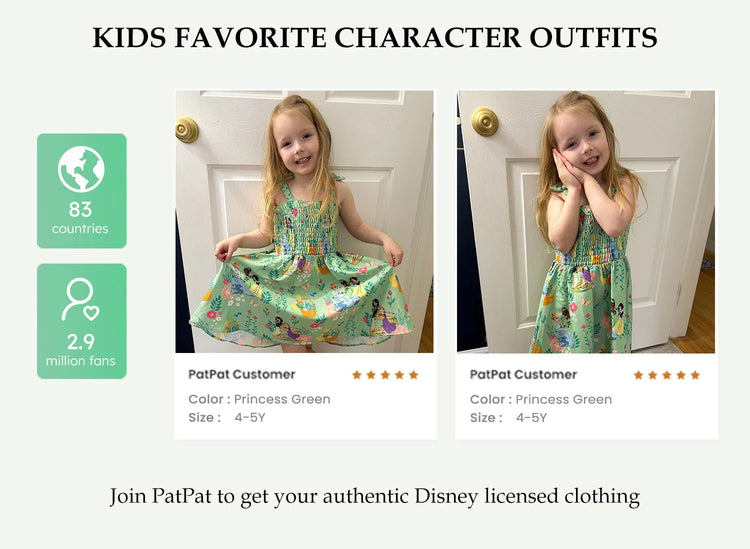
Task: Click first star in left review rating
Action: (x=357, y=375)
